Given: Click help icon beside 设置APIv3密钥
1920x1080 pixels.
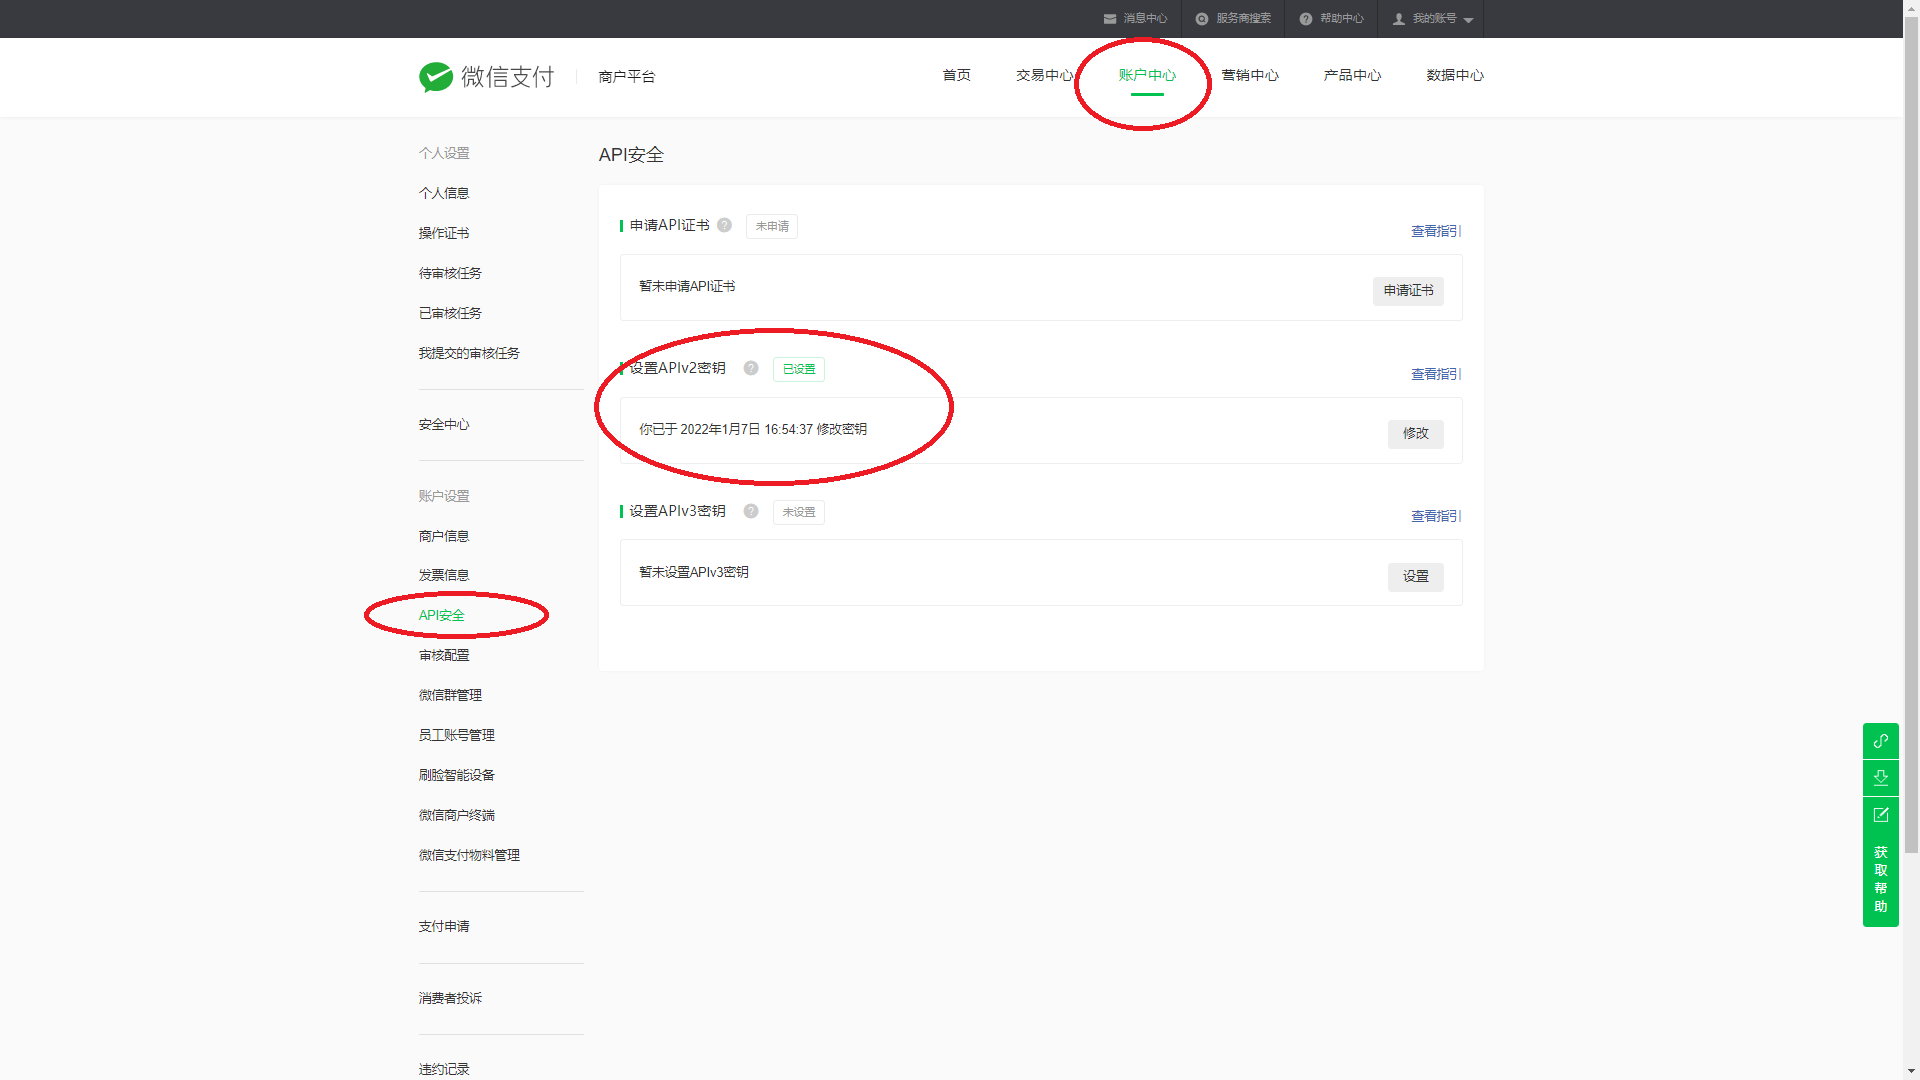Looking at the screenshot, I should [751, 511].
